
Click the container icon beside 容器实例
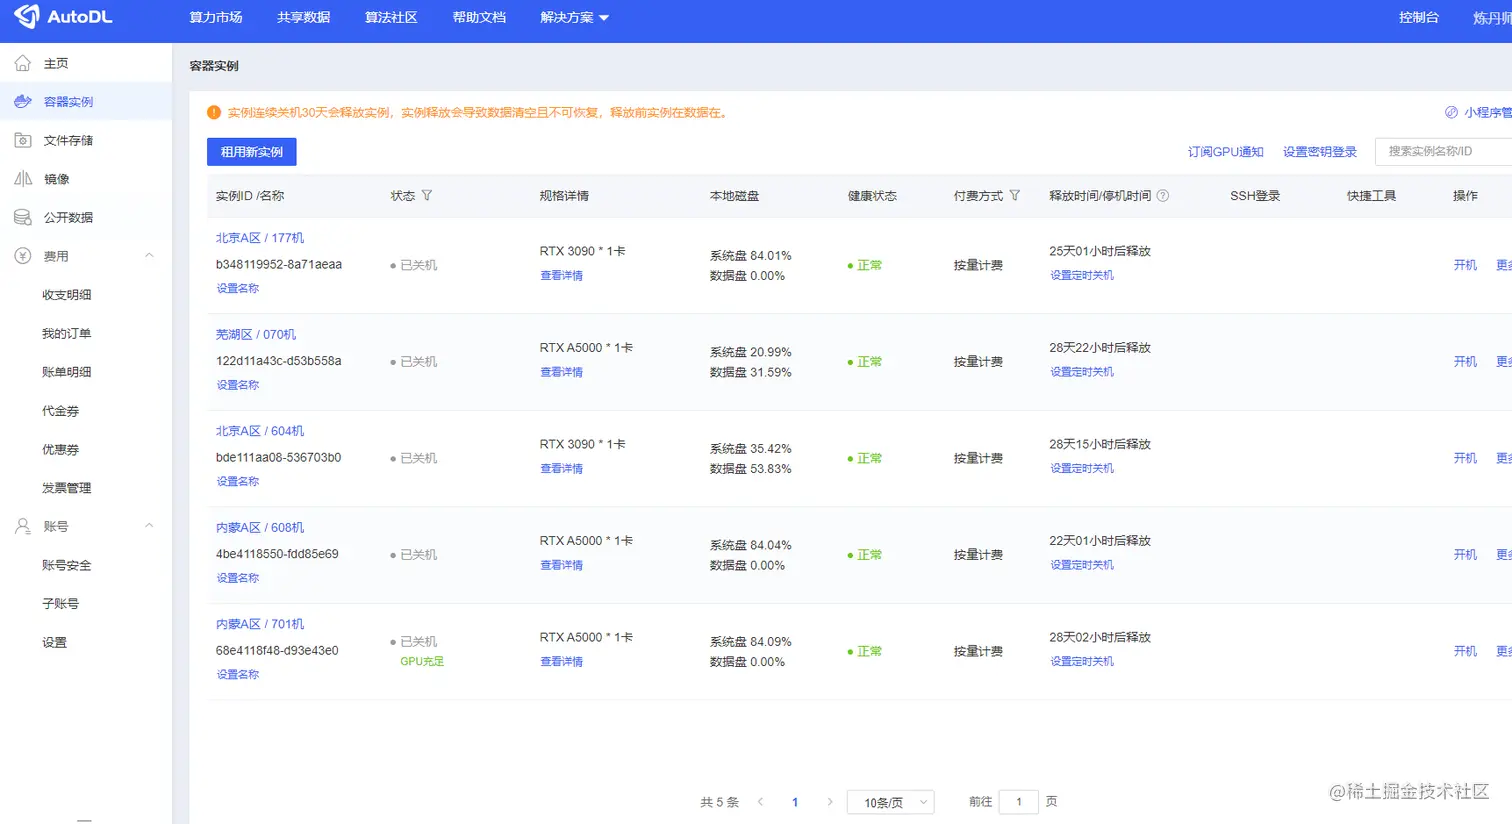(x=23, y=101)
